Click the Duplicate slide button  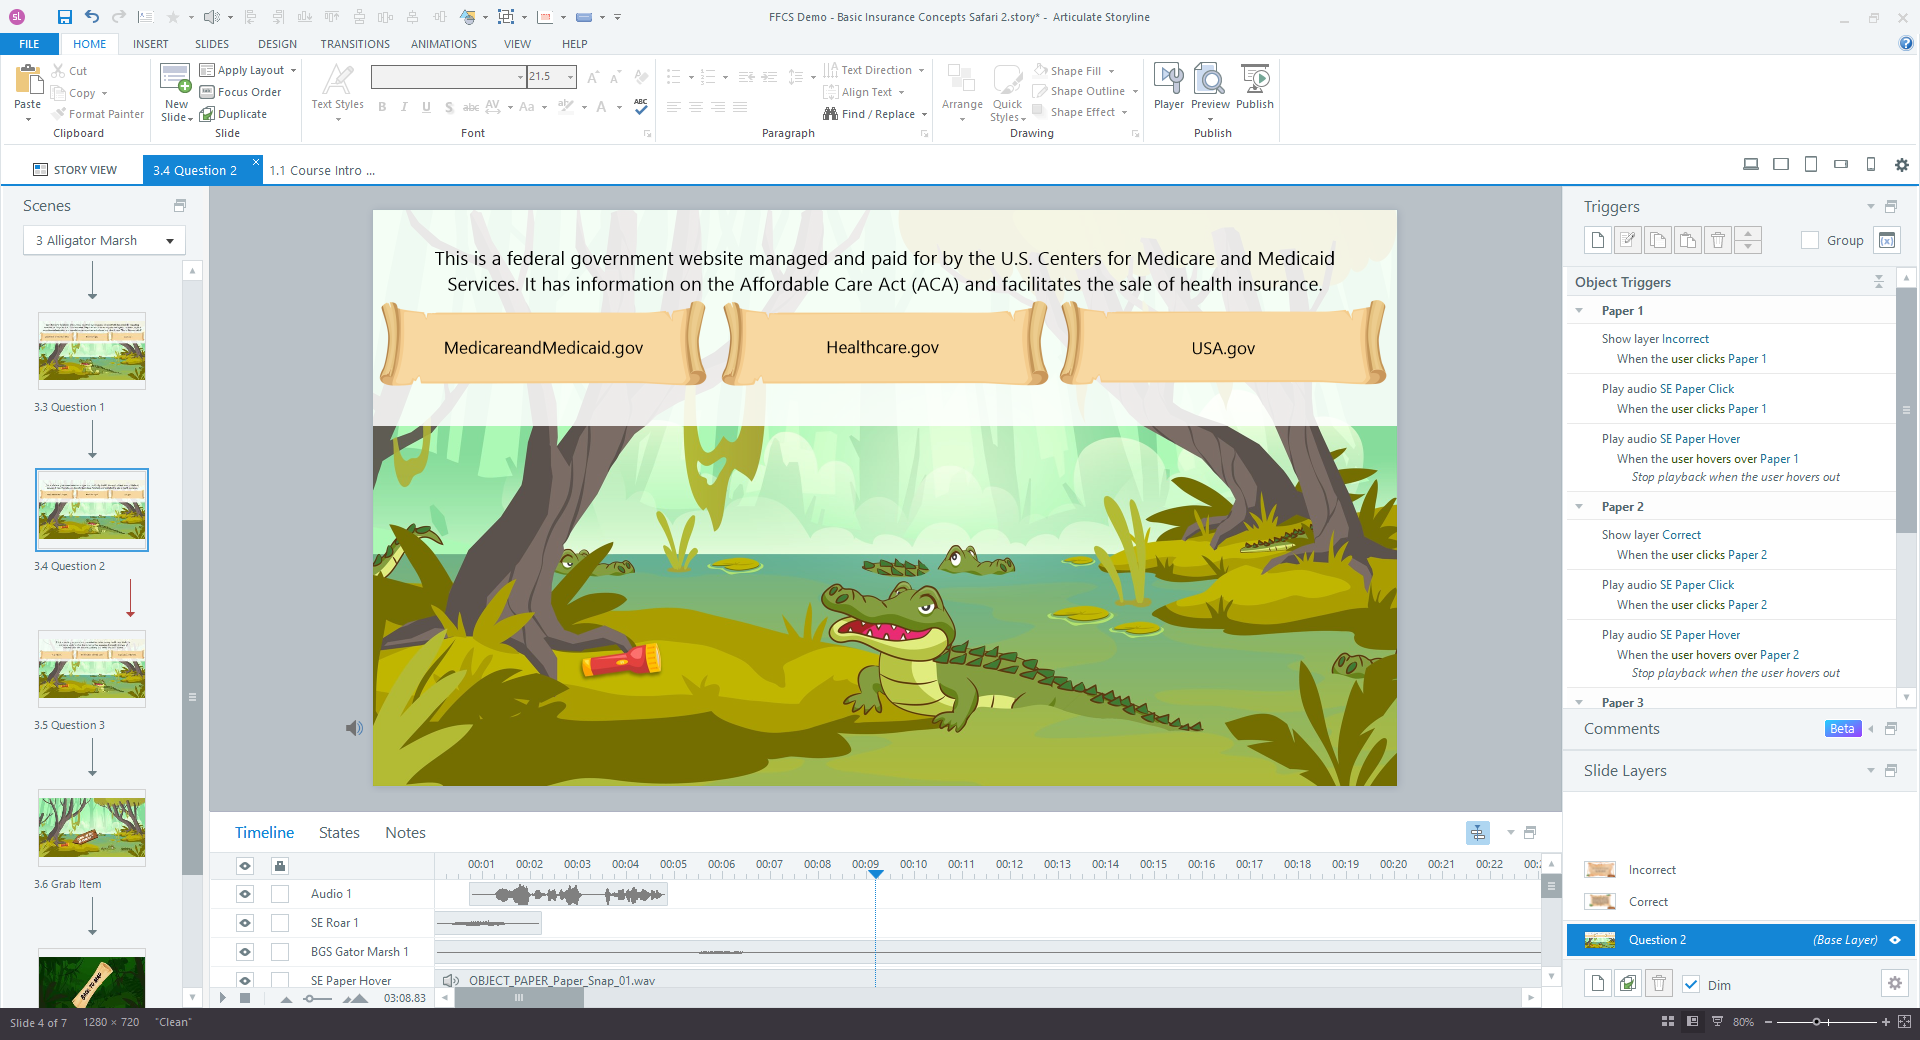[233, 114]
